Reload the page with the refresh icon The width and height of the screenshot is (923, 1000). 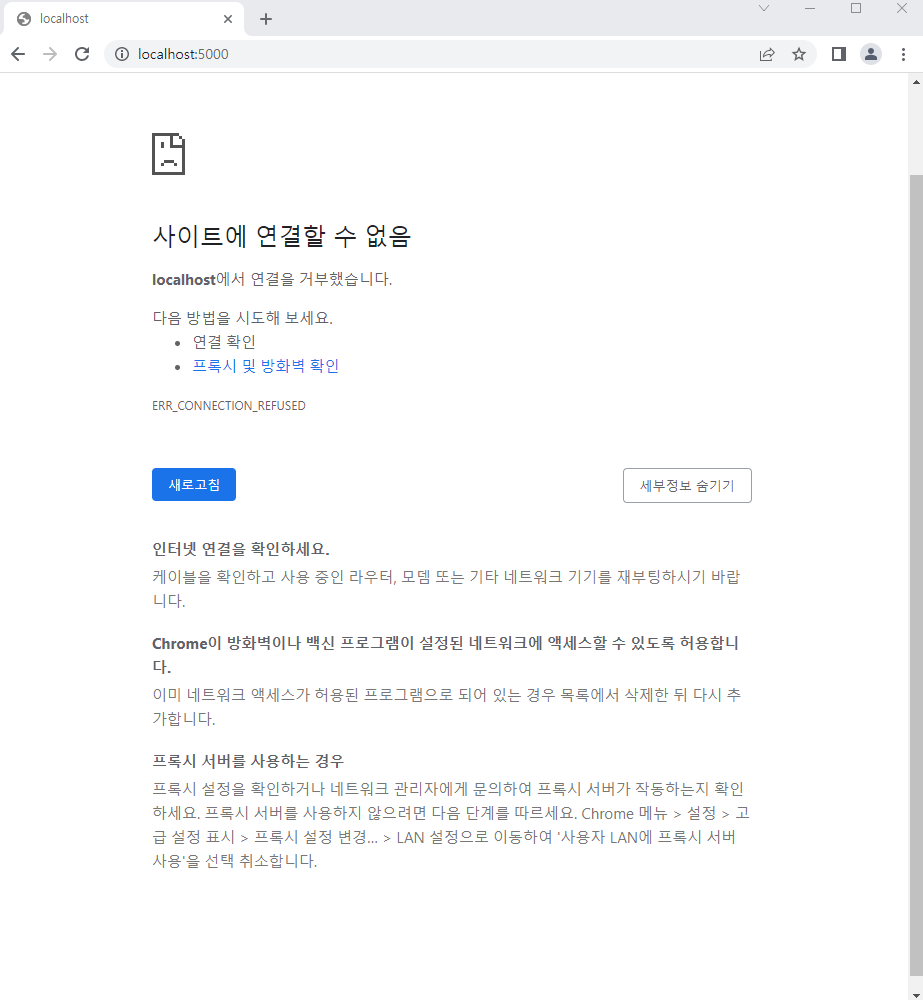pyautogui.click(x=82, y=54)
